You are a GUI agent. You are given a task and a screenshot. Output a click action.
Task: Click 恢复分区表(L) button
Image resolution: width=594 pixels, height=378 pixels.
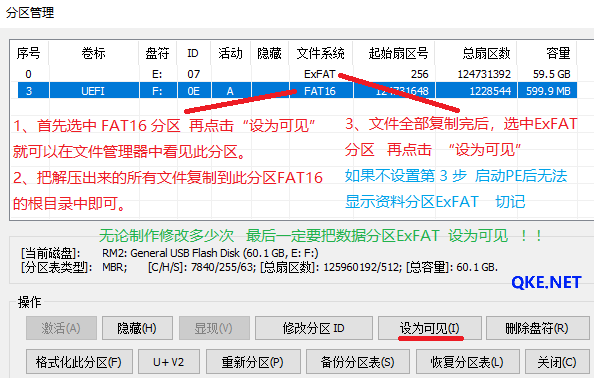[x=467, y=362]
